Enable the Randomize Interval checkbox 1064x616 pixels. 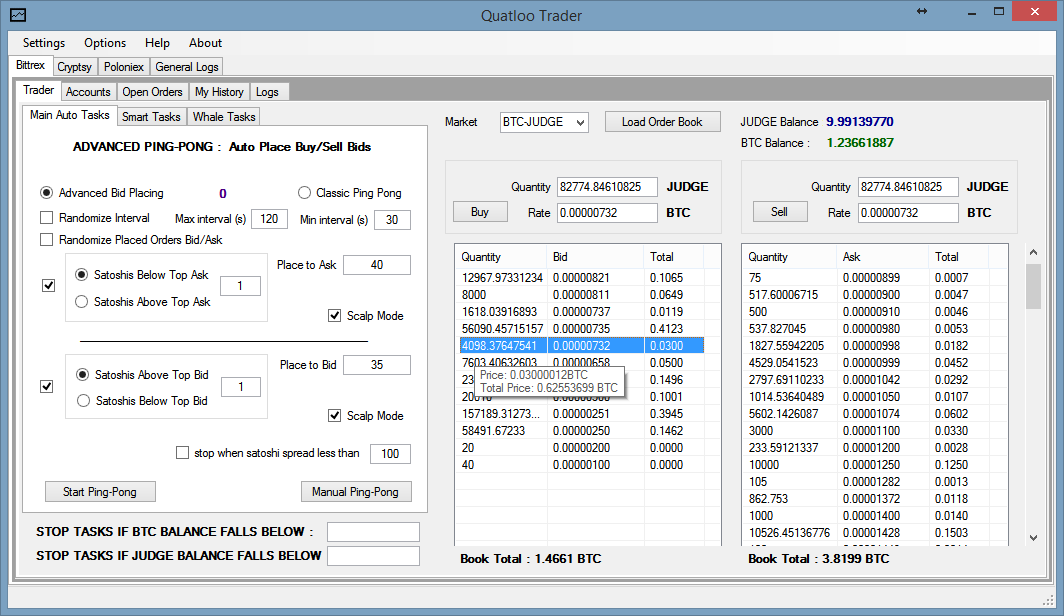point(46,218)
